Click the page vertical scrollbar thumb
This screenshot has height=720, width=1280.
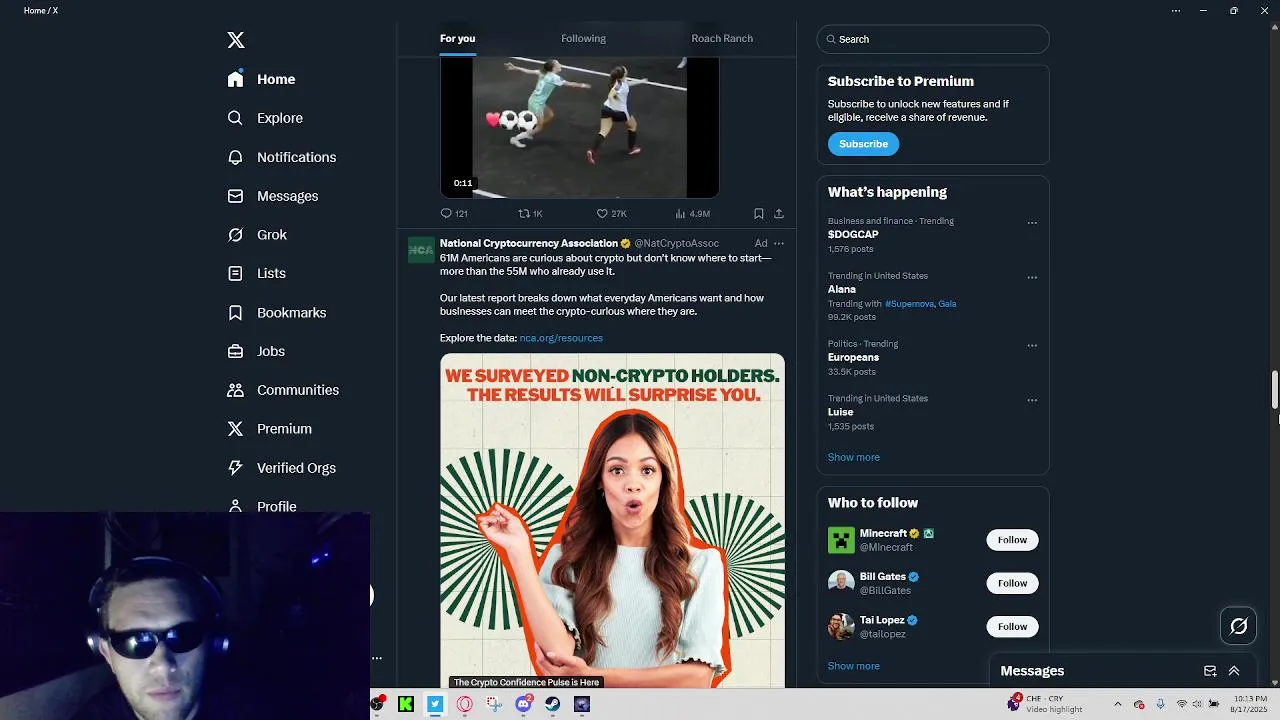point(1275,390)
